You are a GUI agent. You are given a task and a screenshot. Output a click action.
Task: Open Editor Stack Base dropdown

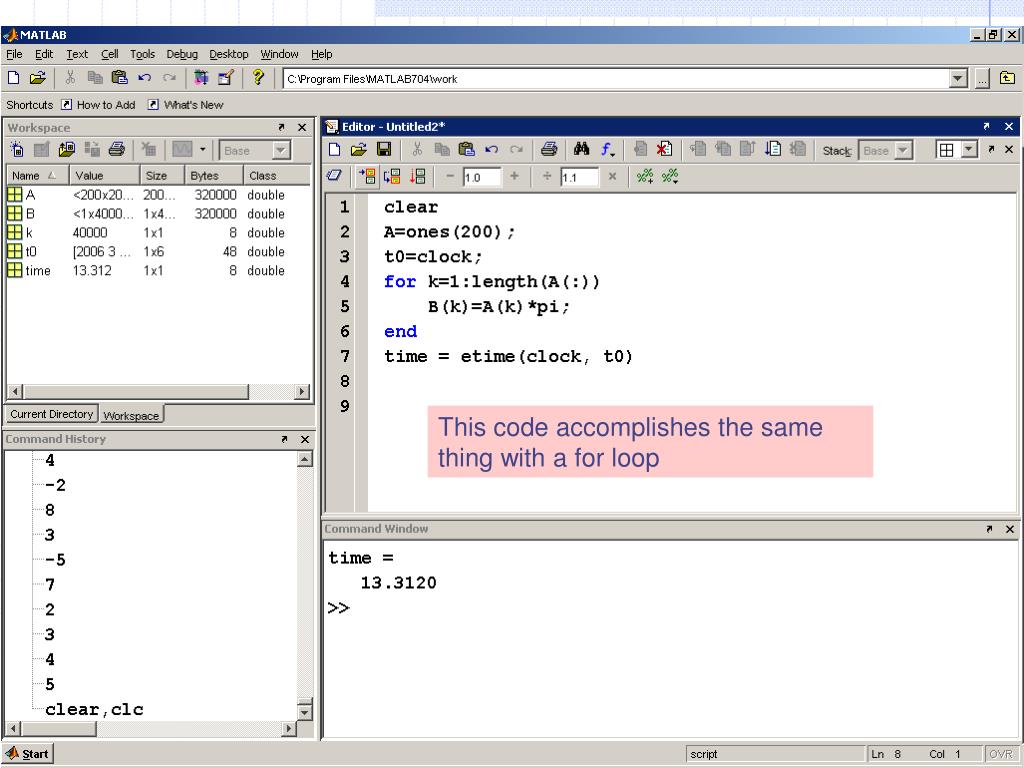(x=903, y=151)
